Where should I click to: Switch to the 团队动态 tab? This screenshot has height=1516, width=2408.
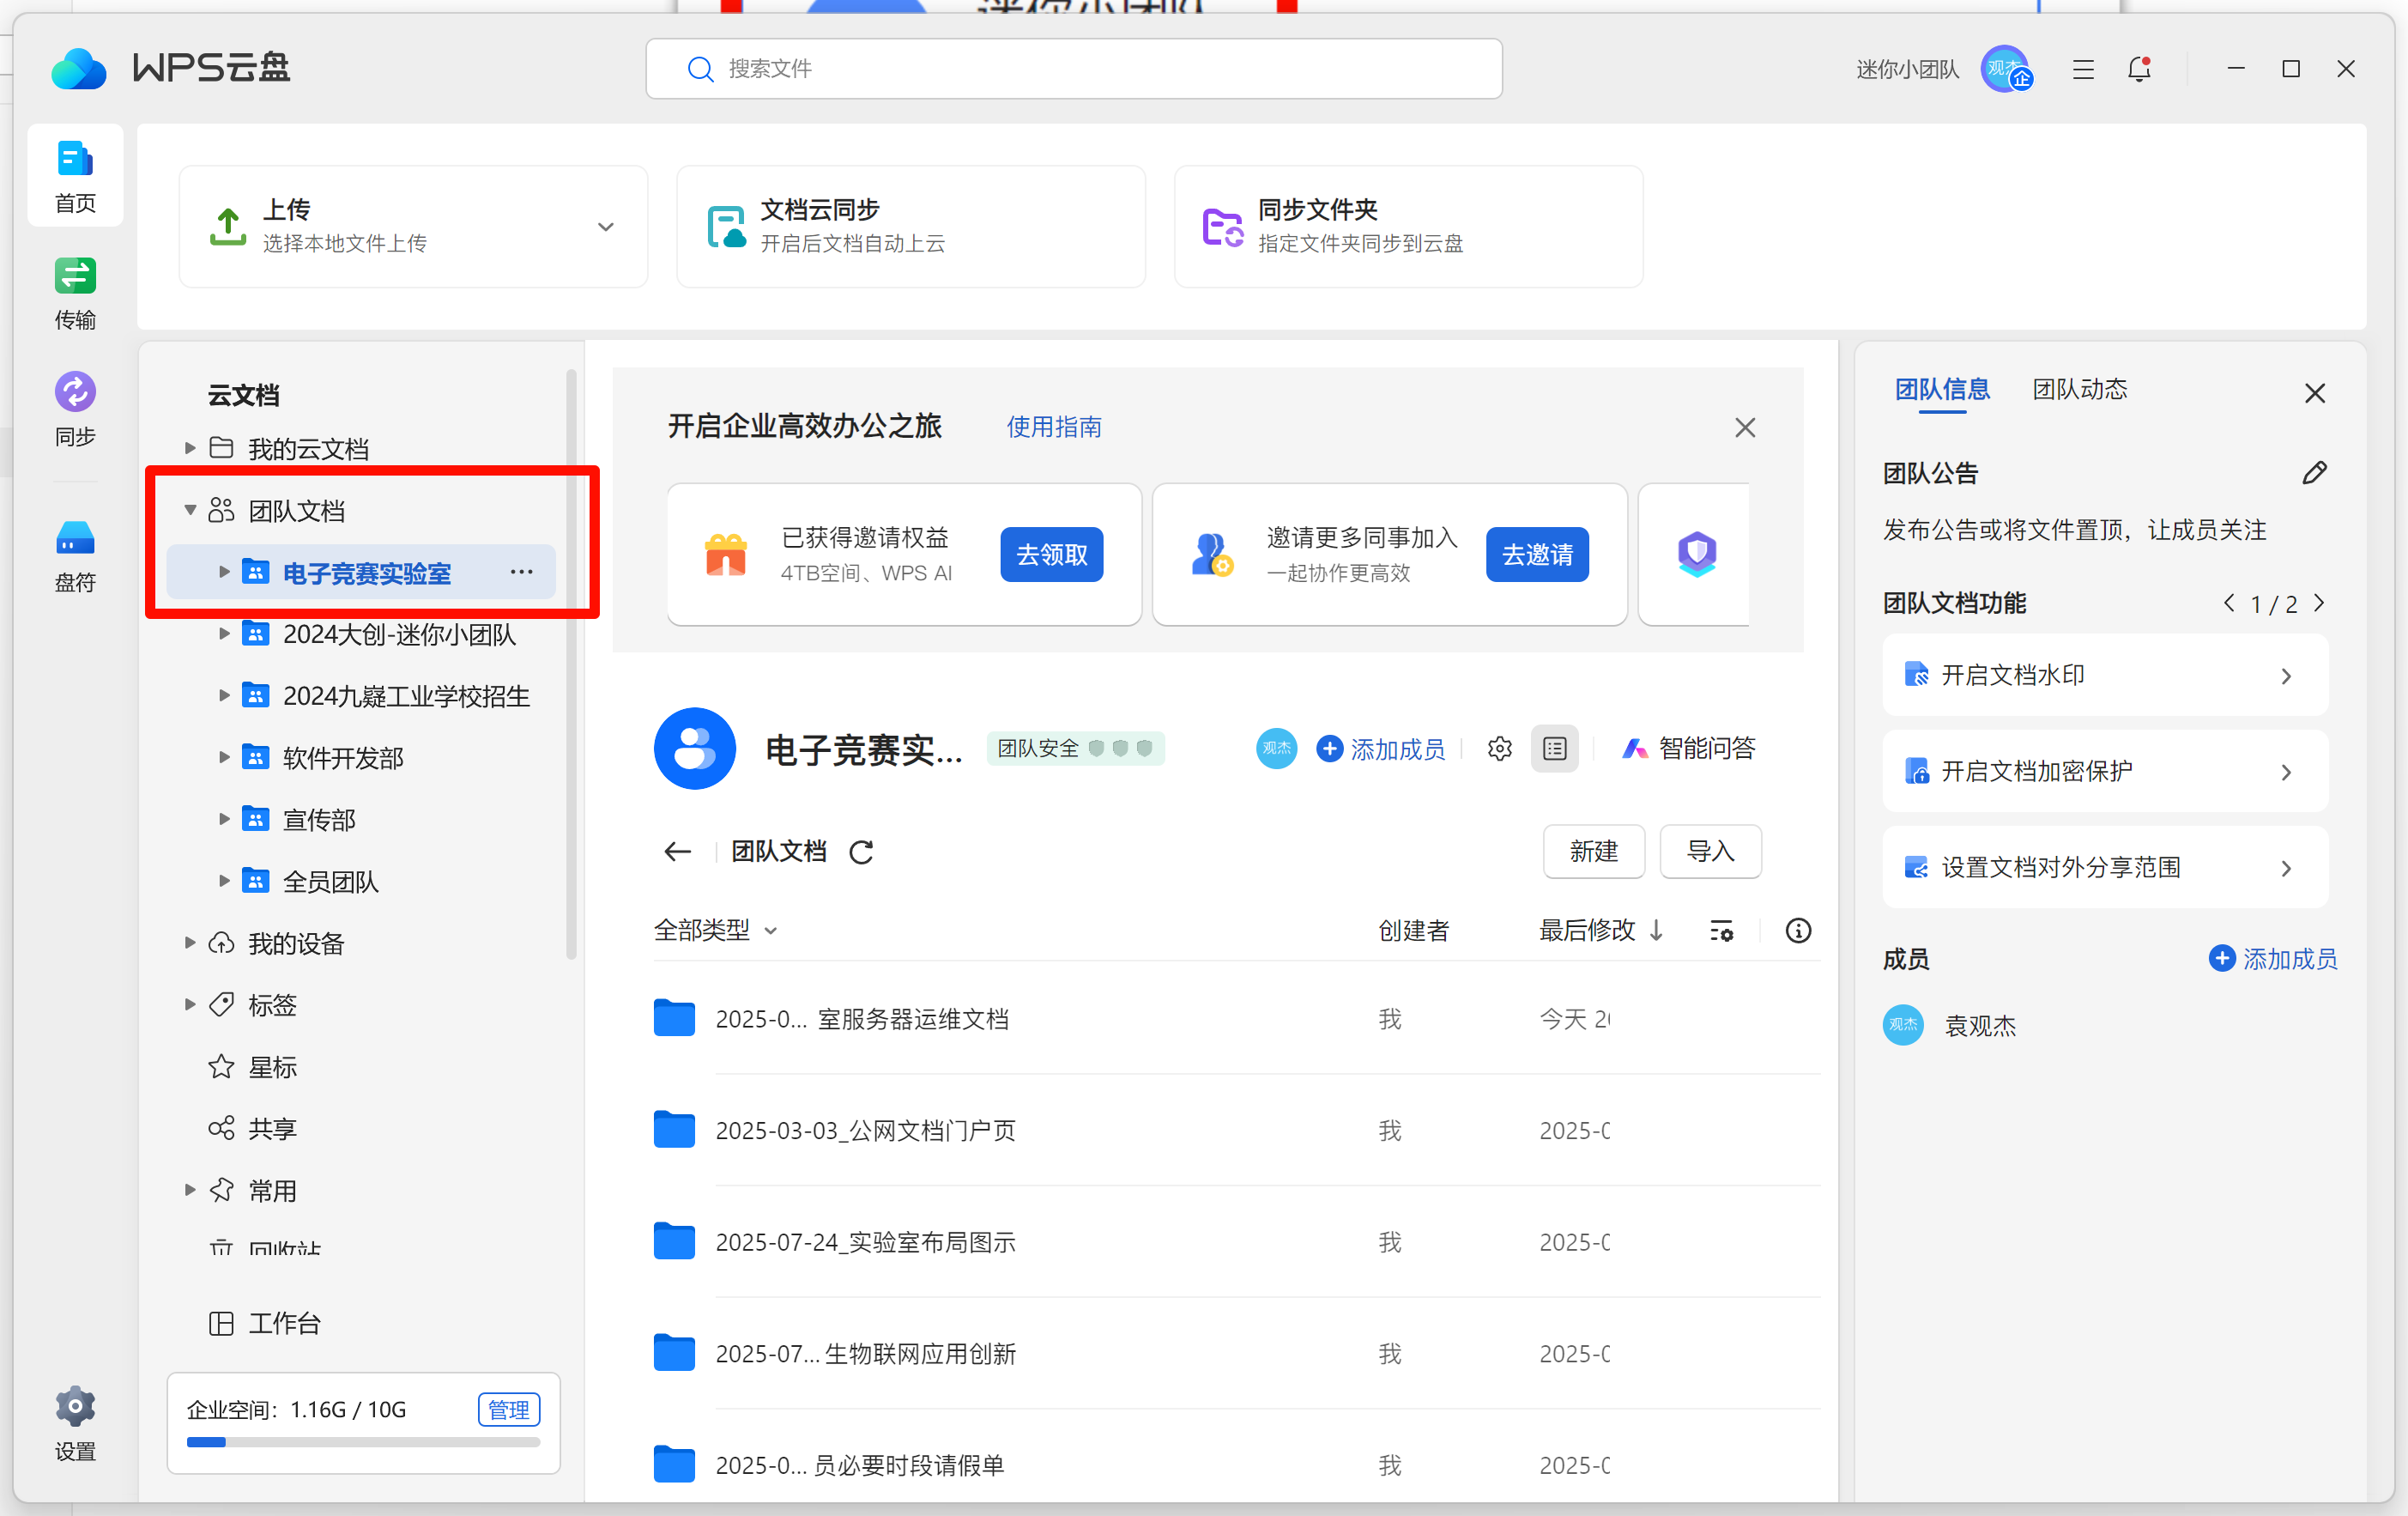click(x=2079, y=390)
